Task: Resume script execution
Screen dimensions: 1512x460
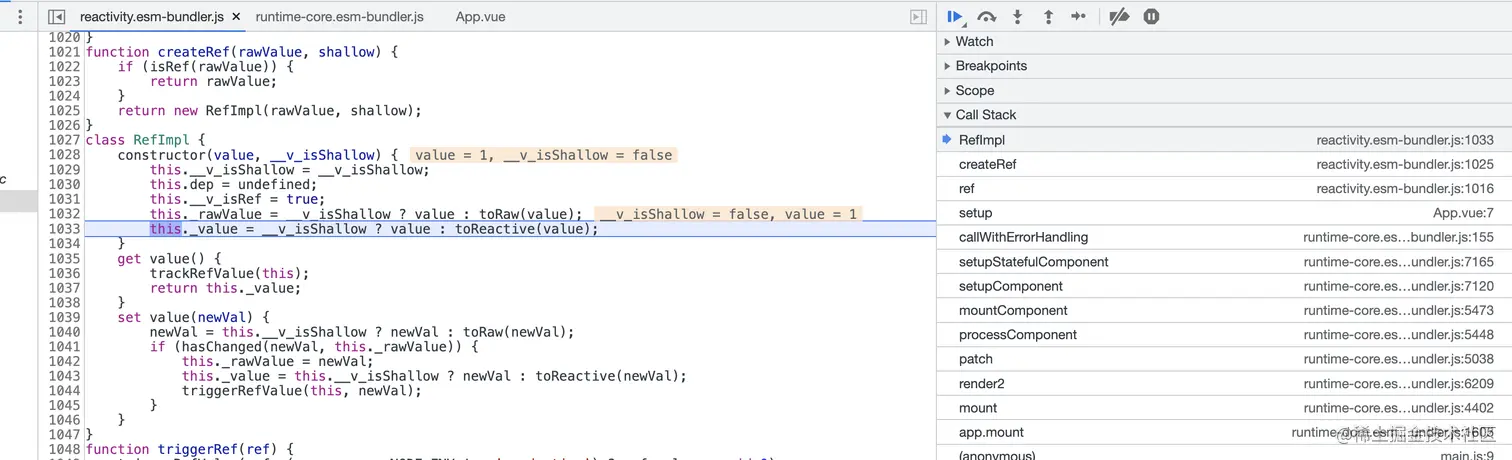Action: pyautogui.click(x=956, y=17)
